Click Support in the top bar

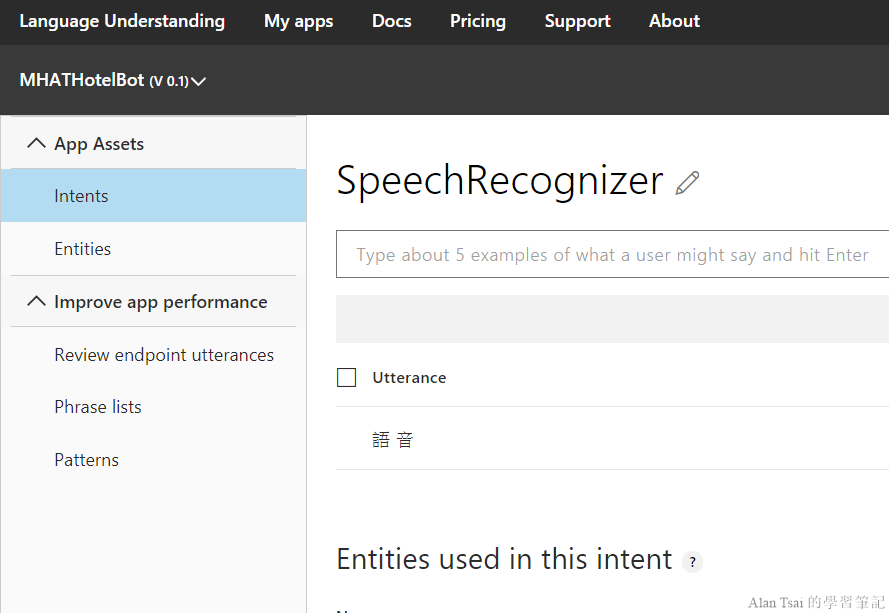577,21
